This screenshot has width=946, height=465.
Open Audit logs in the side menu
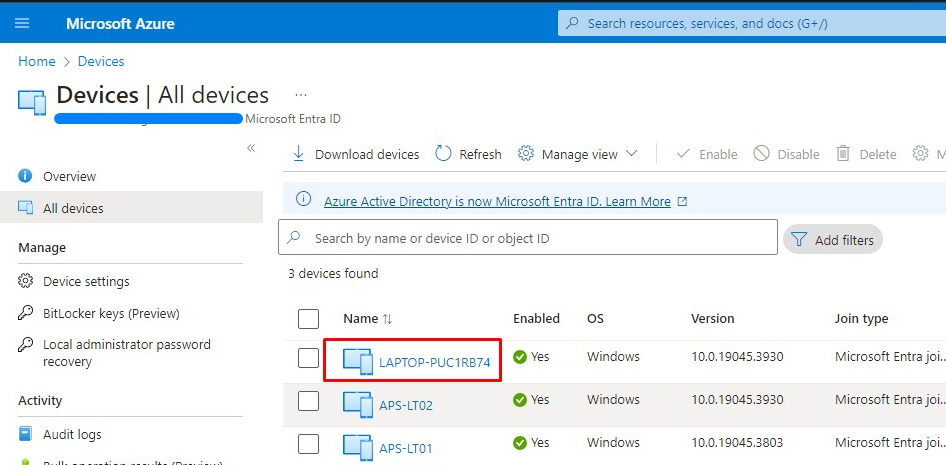point(72,434)
